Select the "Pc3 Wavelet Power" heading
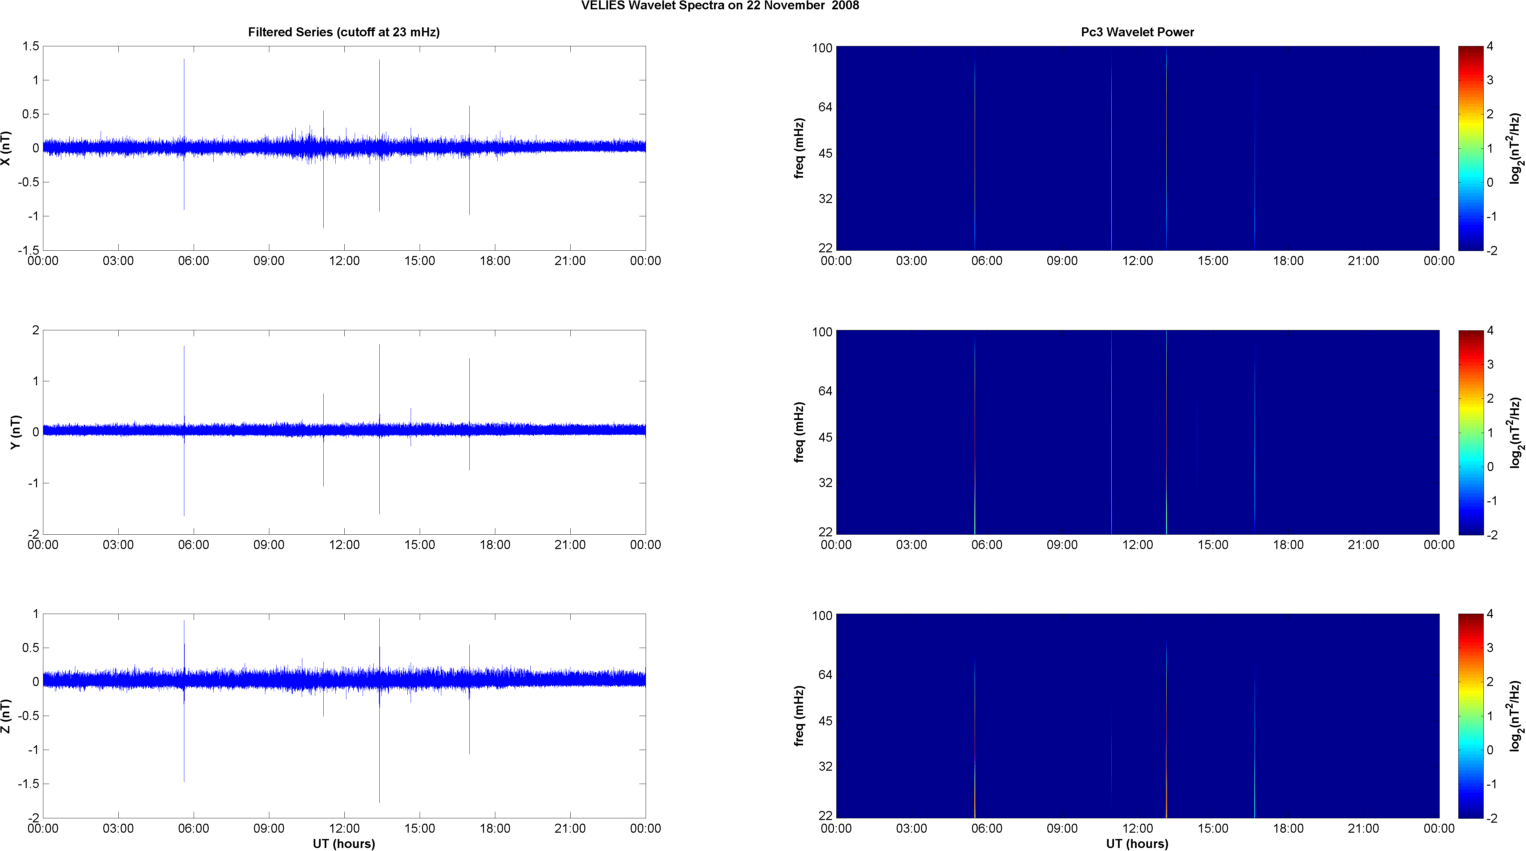1526x851 pixels. point(1137,32)
